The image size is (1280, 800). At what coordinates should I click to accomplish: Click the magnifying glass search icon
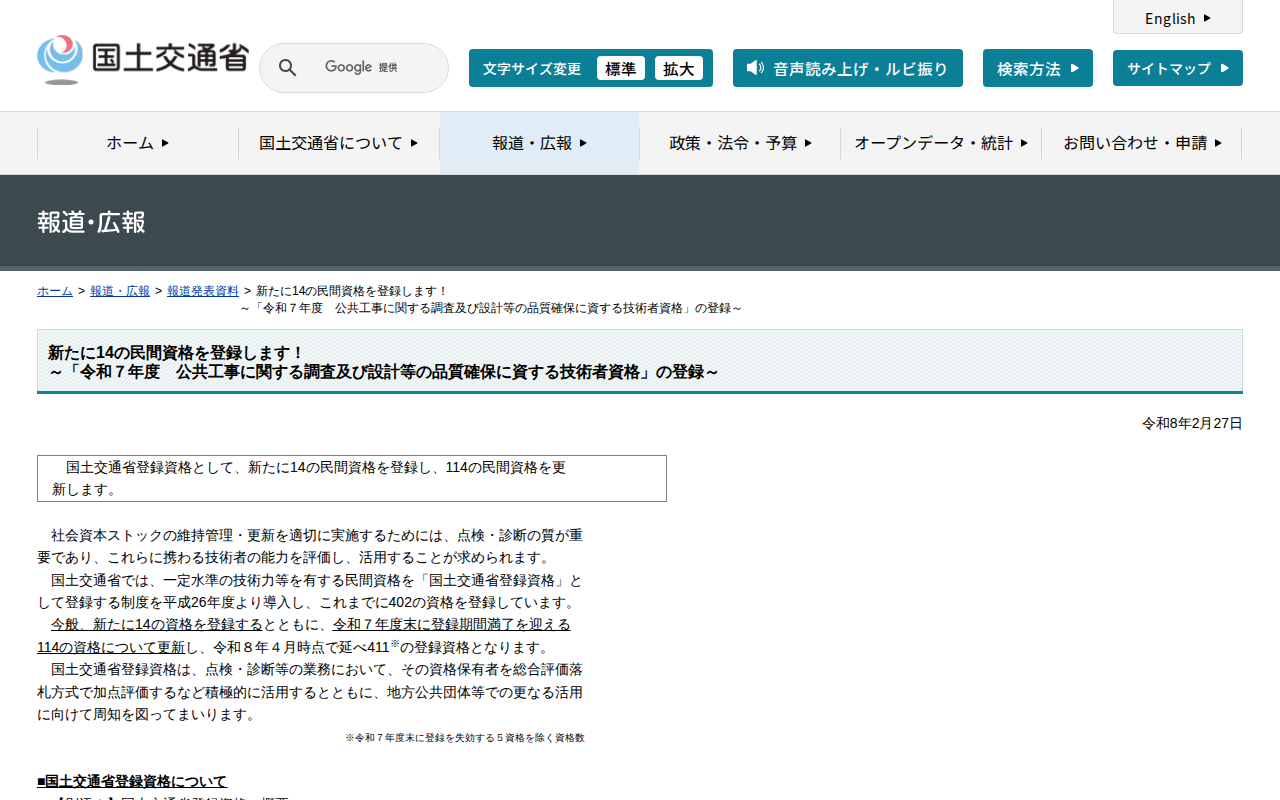287,68
